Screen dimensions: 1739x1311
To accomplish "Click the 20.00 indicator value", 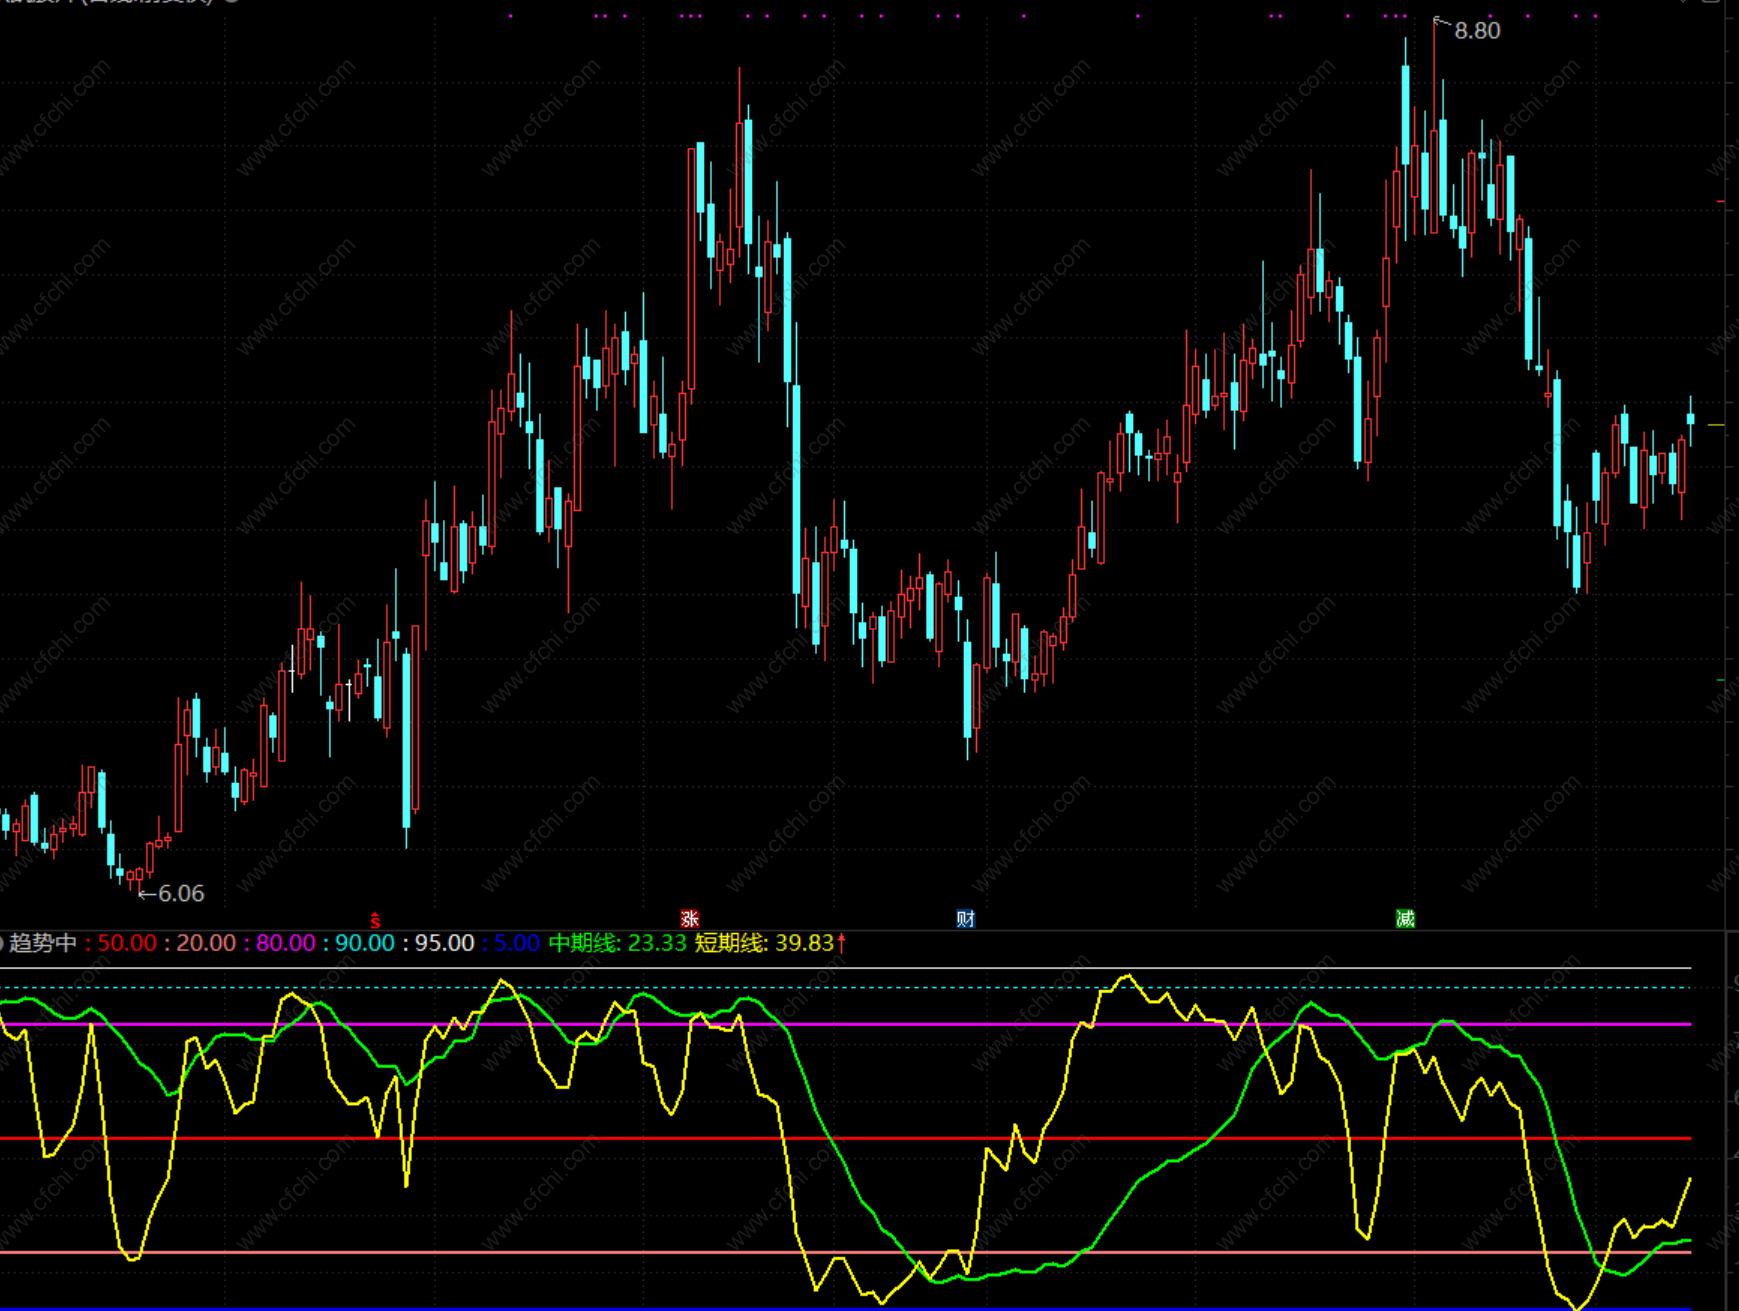I will [206, 943].
